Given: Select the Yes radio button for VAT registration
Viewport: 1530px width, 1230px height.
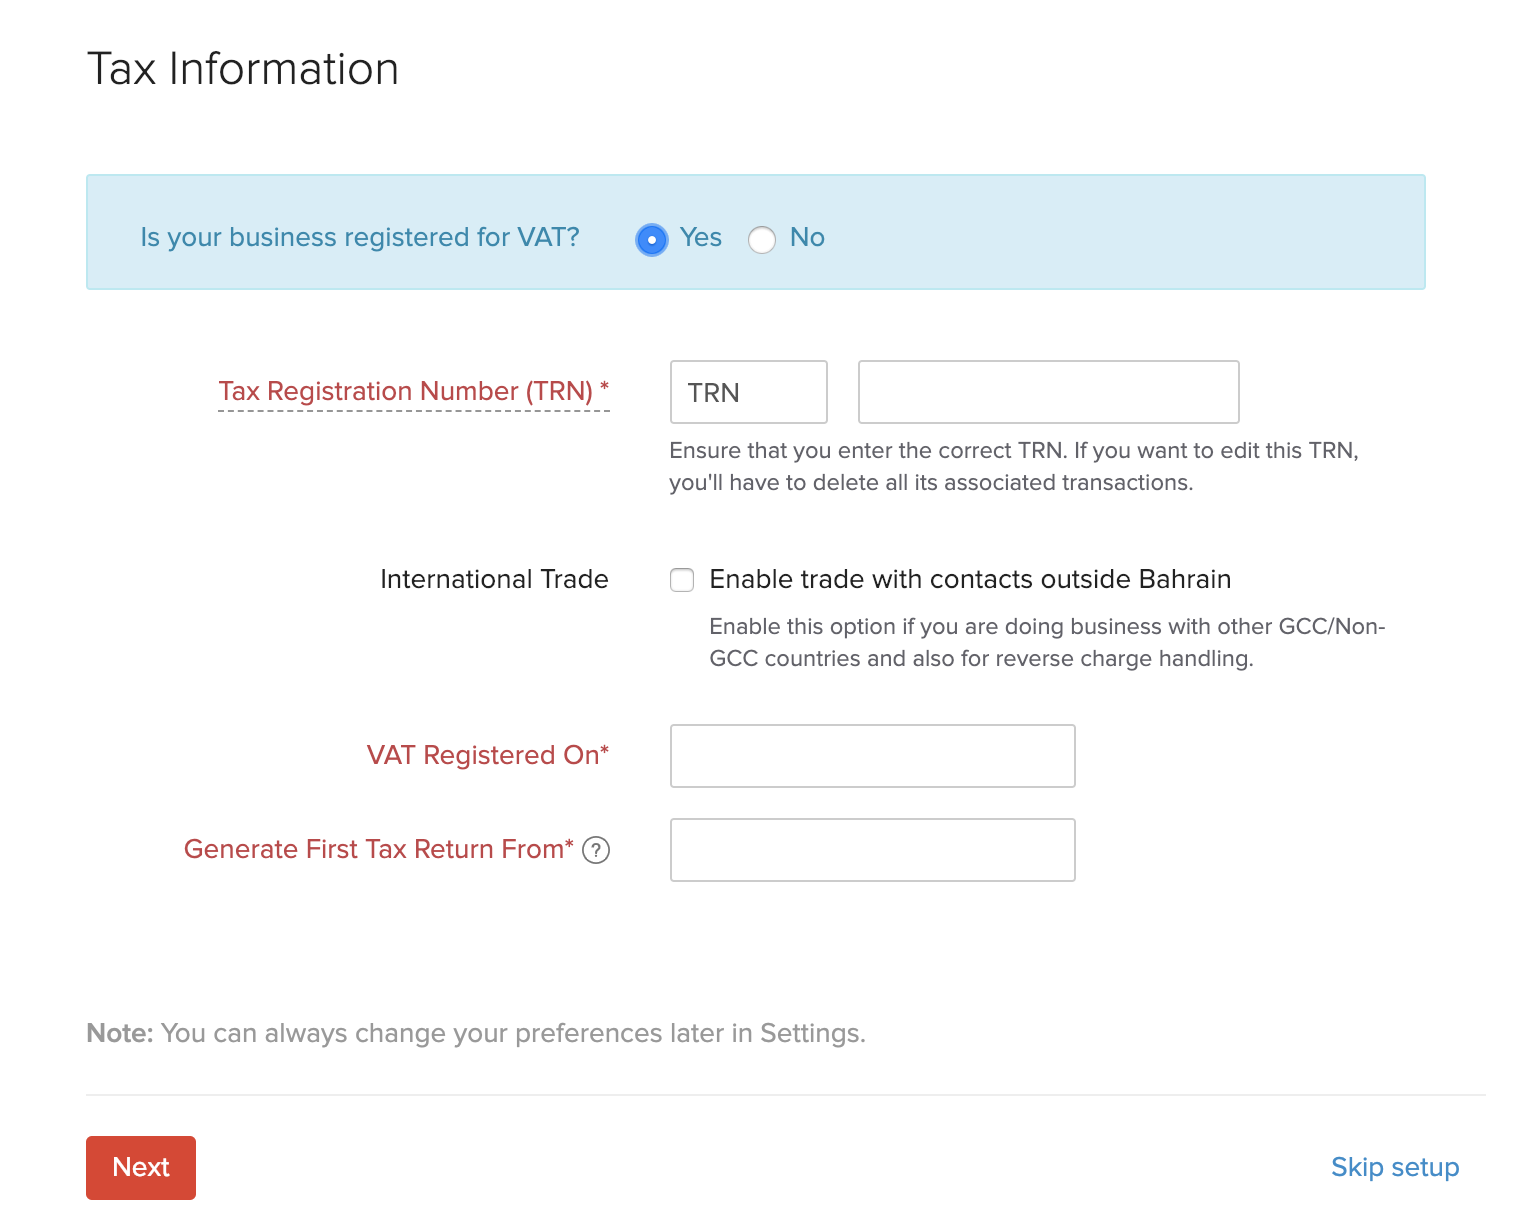Looking at the screenshot, I should coord(652,240).
